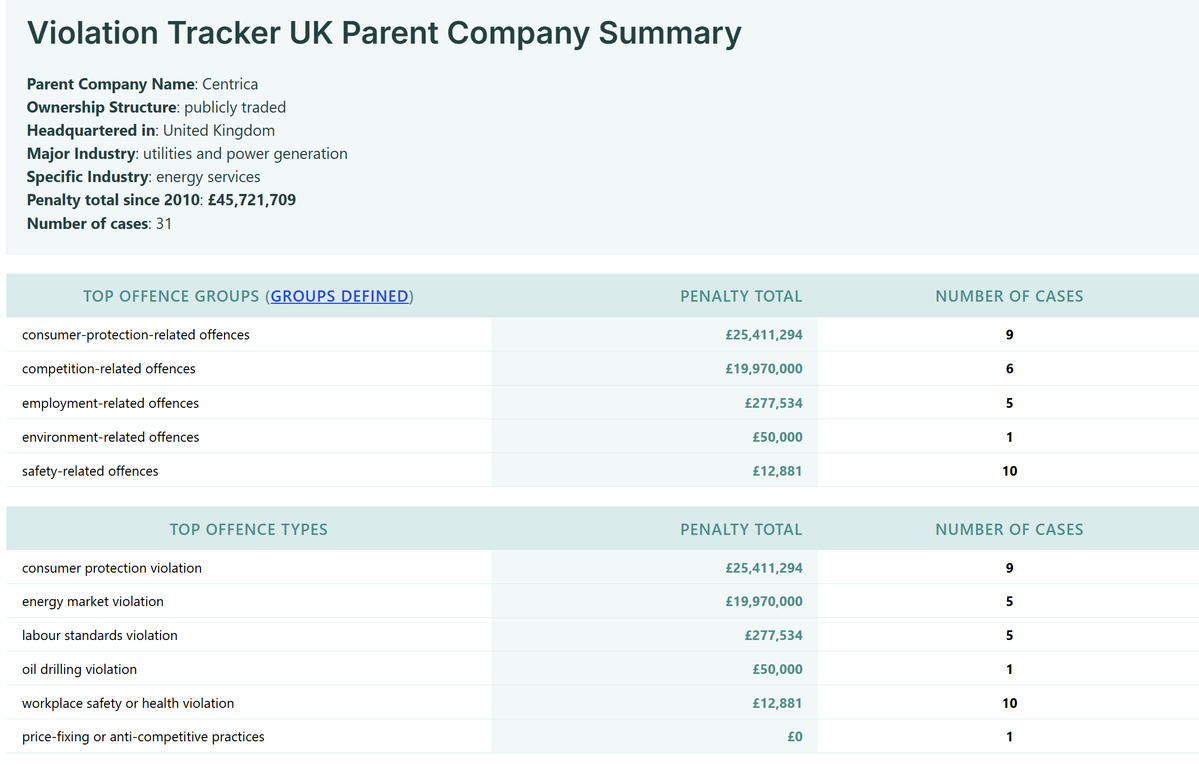Viewport: 1199px width, 765px height.
Task: Click the employment-related offences row label
Action: [110, 403]
